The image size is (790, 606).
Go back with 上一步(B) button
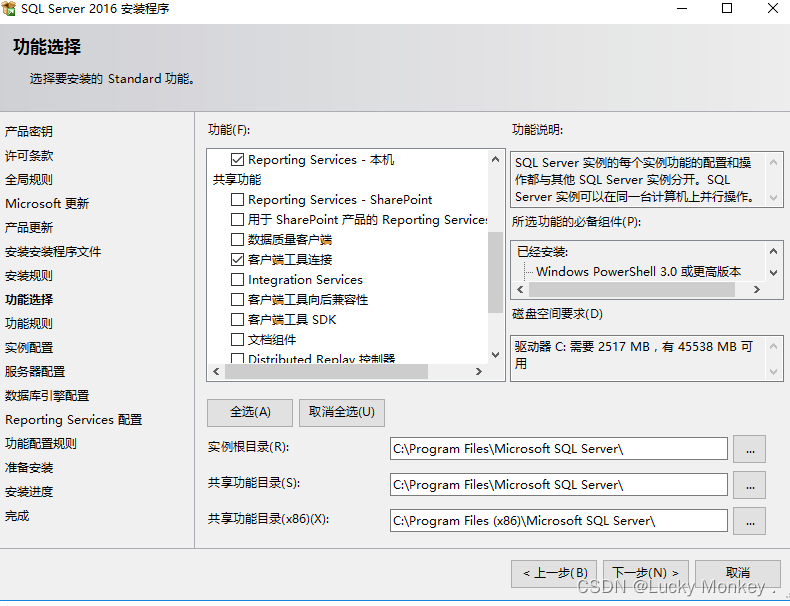(554, 573)
